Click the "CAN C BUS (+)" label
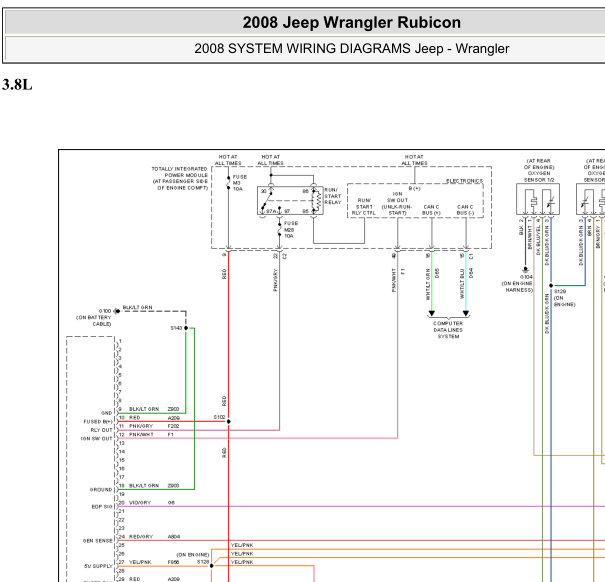Viewport: 605px width, 582px height. (431, 210)
